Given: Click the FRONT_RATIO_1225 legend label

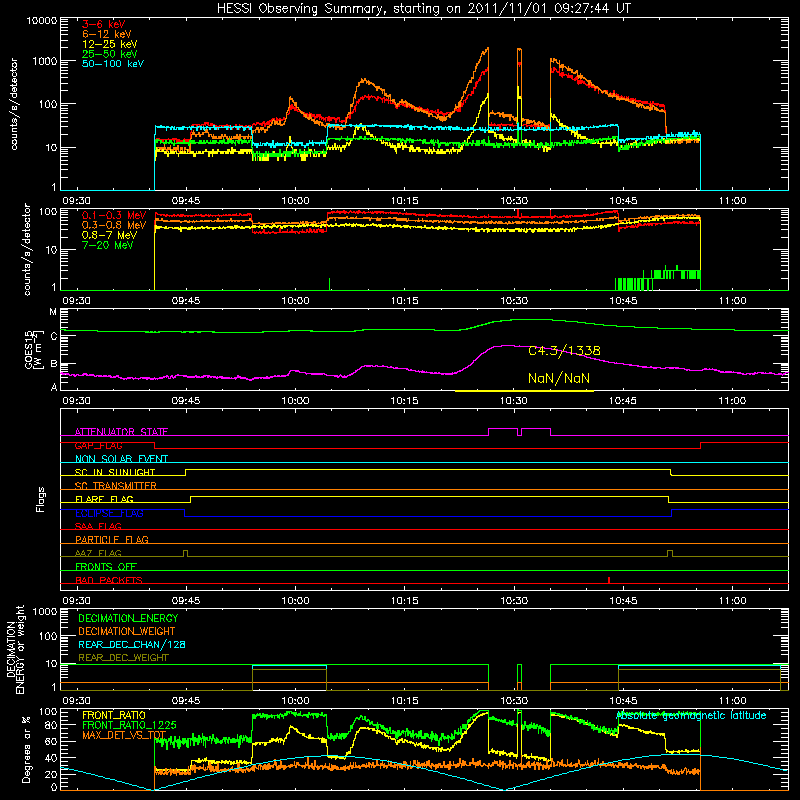Looking at the screenshot, I should pyautogui.click(x=129, y=725).
